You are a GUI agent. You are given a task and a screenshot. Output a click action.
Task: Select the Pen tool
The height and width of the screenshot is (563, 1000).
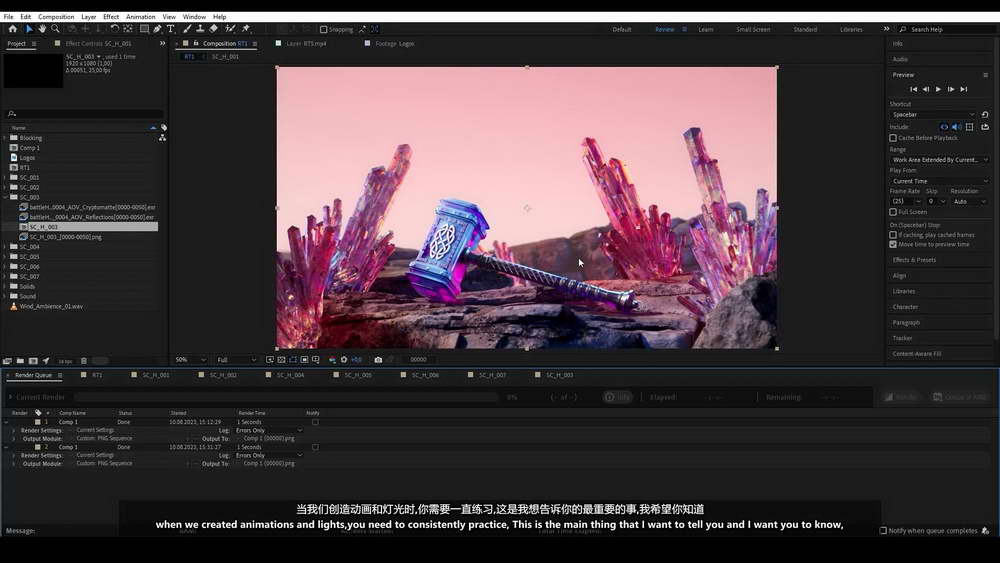click(158, 29)
